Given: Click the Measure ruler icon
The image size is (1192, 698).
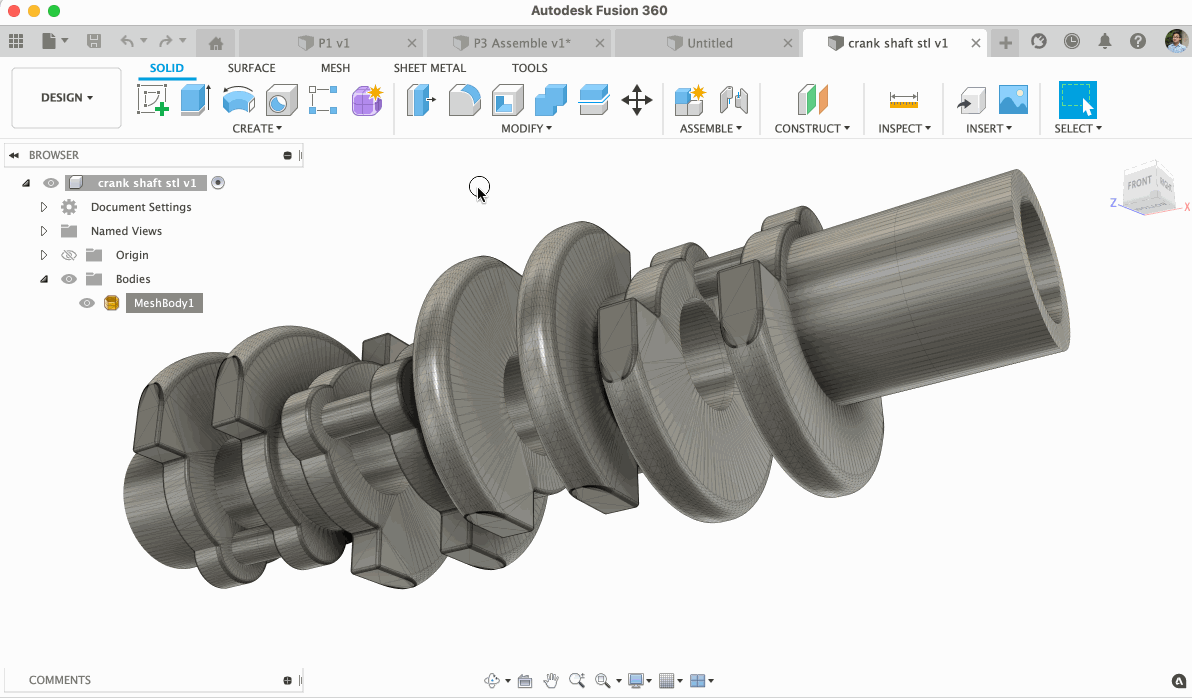Looking at the screenshot, I should pyautogui.click(x=903, y=100).
